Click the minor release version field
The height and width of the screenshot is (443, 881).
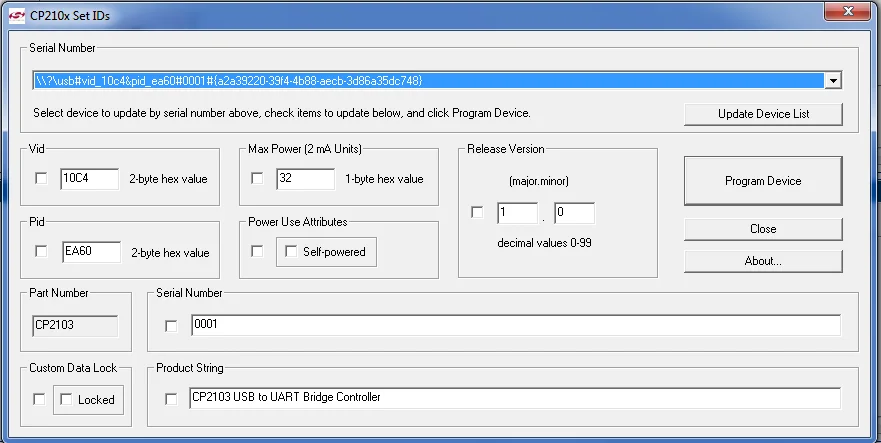[574, 213]
